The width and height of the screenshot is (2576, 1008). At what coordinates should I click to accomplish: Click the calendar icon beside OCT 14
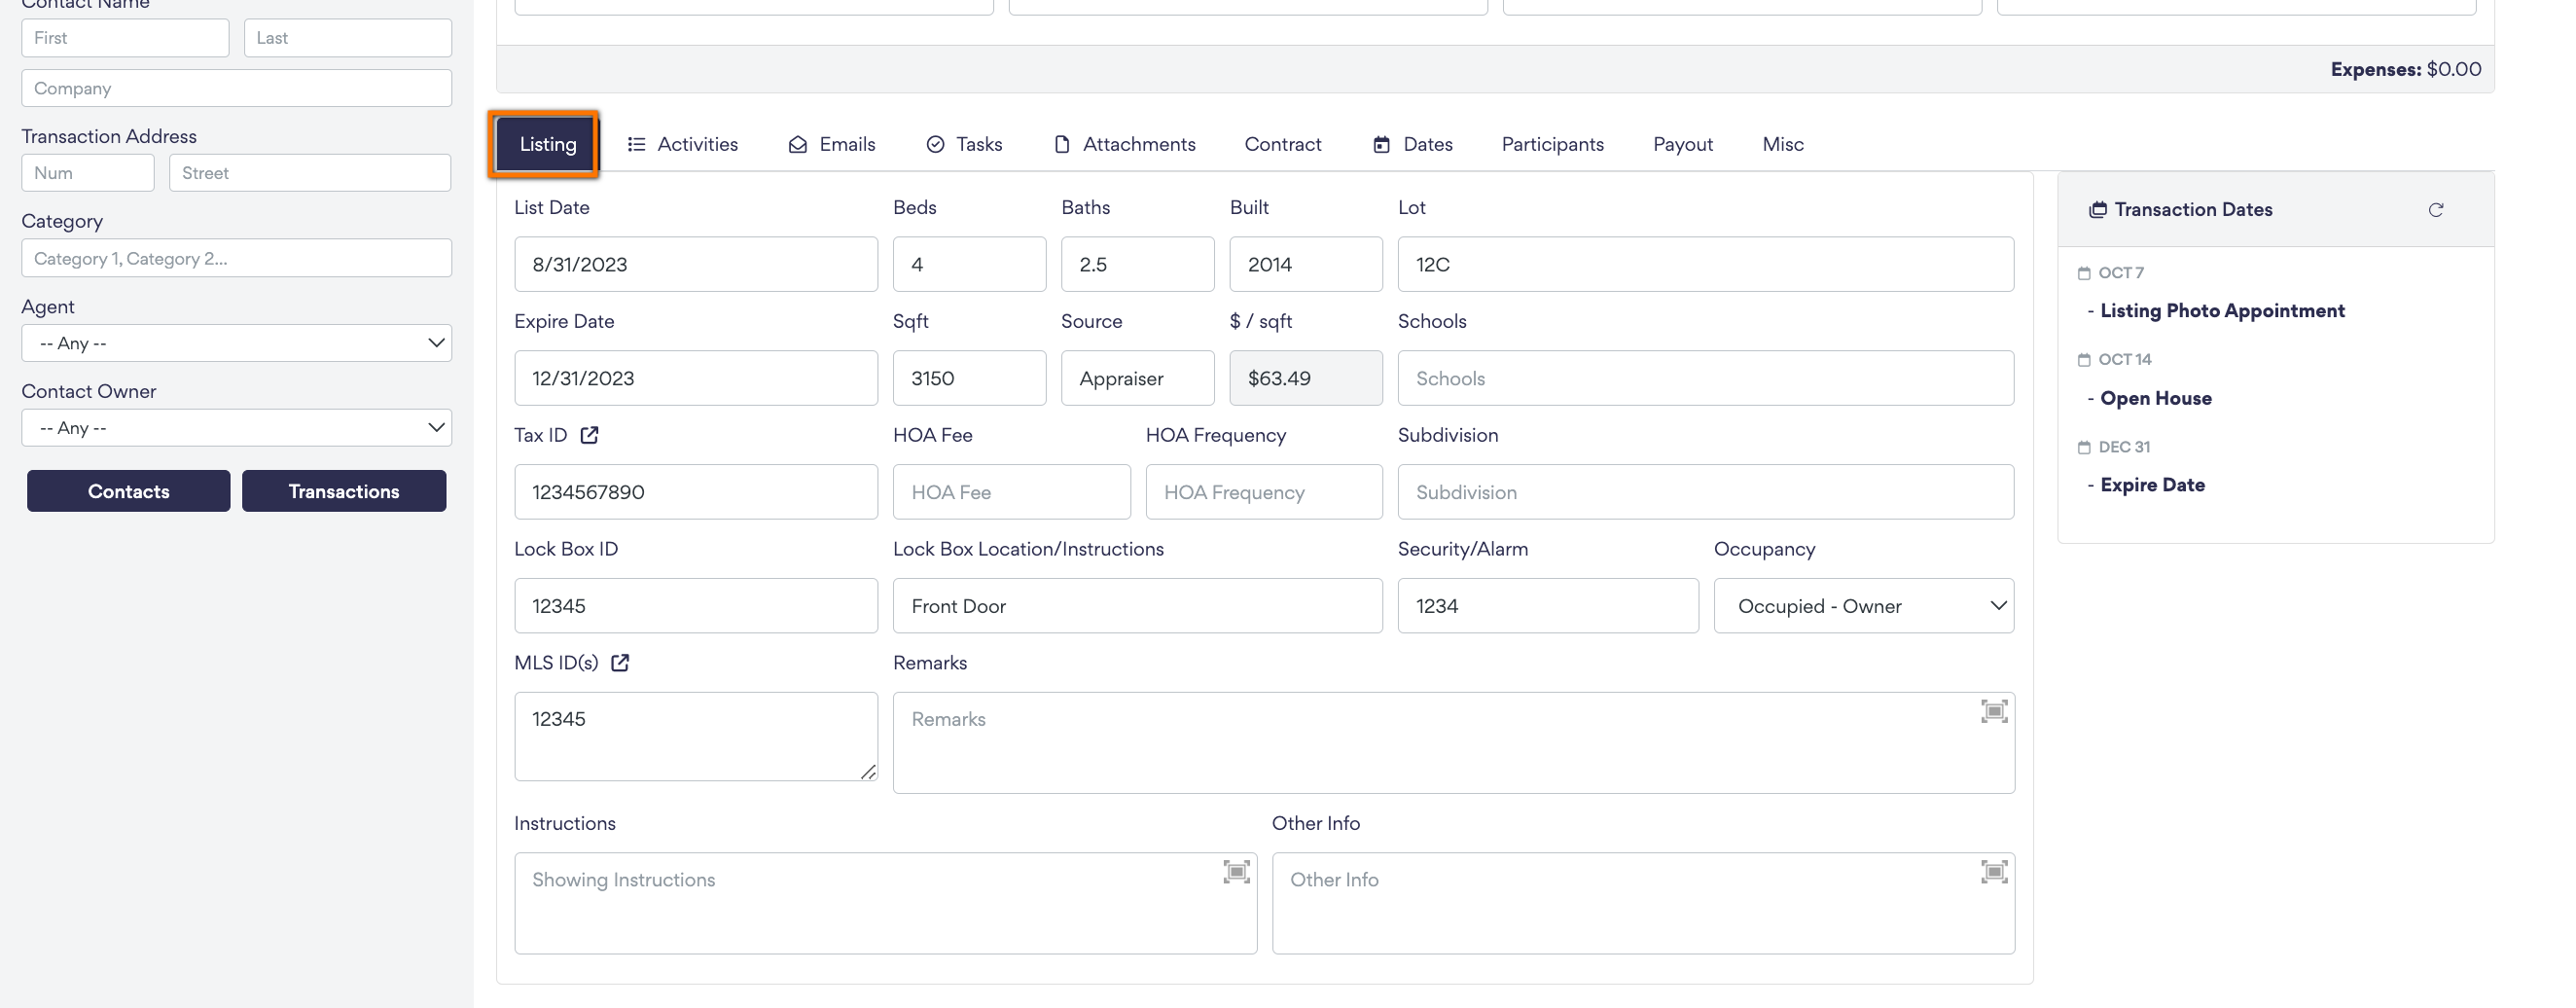(x=2086, y=359)
